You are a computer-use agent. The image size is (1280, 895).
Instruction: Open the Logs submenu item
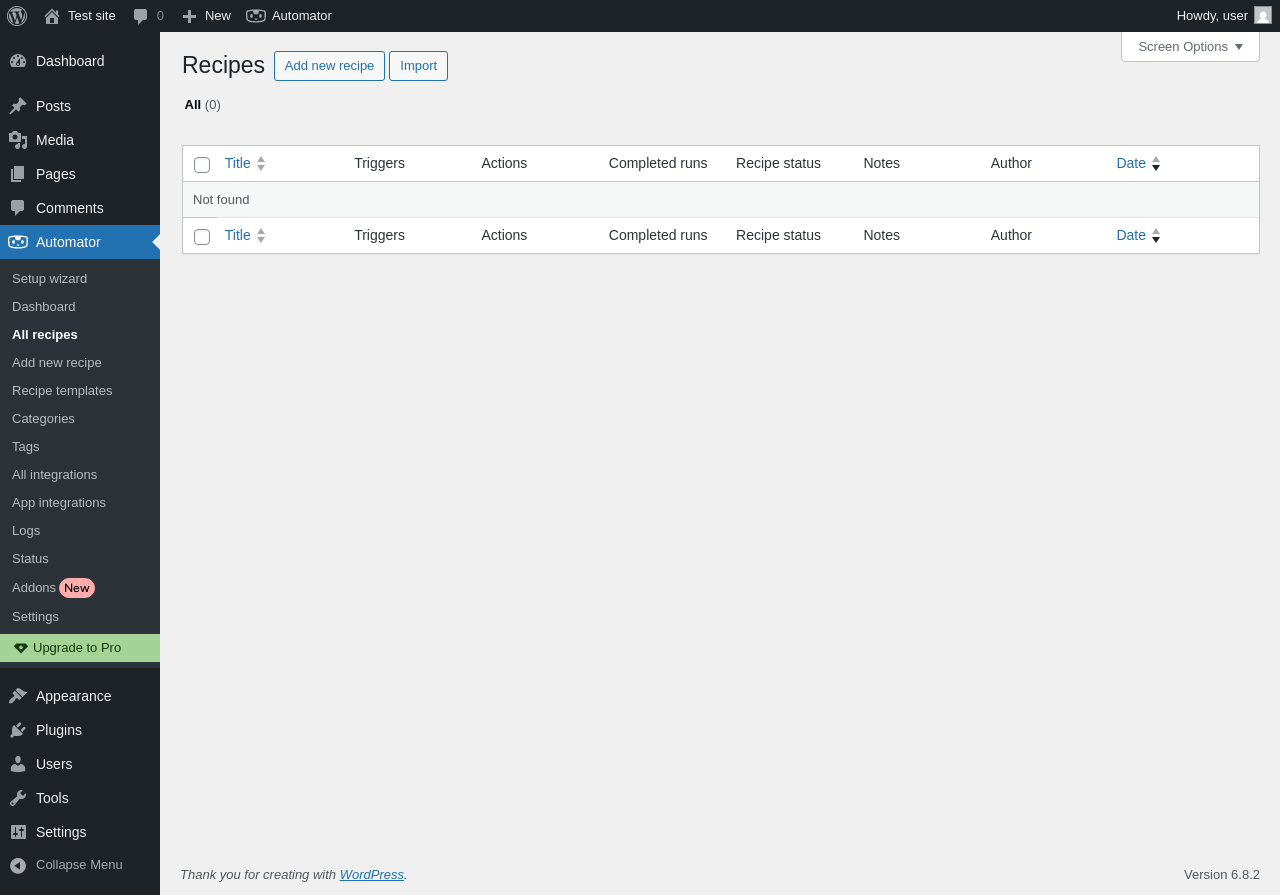pos(26,531)
